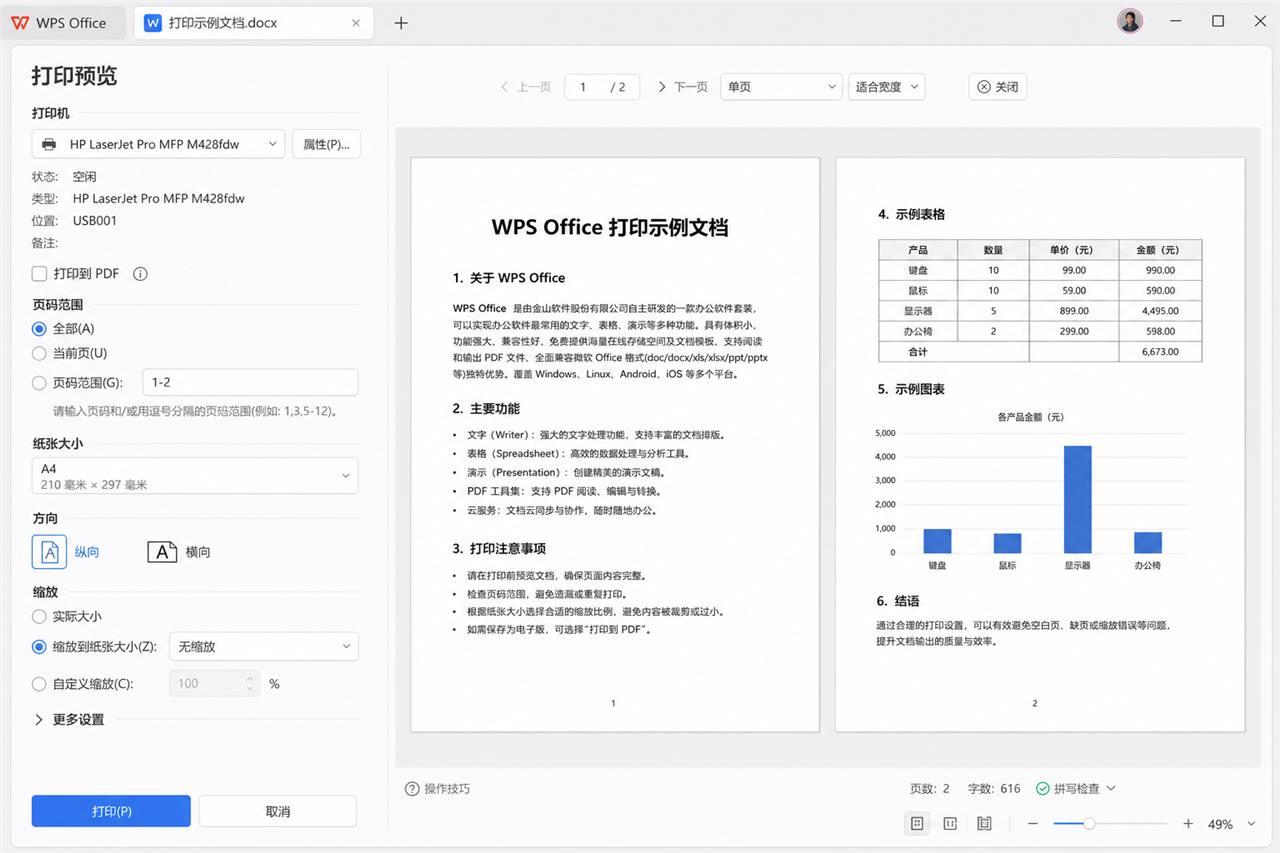Click the WPS Office logo icon
Screen dimensions: 1280x853
[x=21, y=22]
